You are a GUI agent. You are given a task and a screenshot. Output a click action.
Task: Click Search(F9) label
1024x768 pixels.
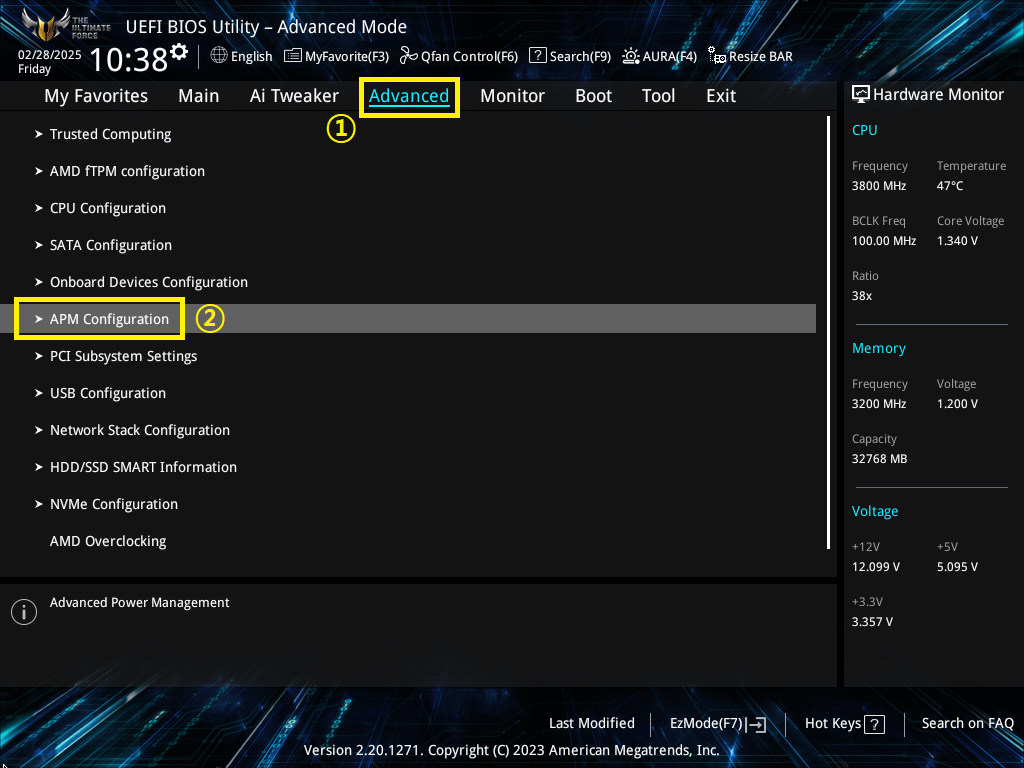pyautogui.click(x=580, y=56)
